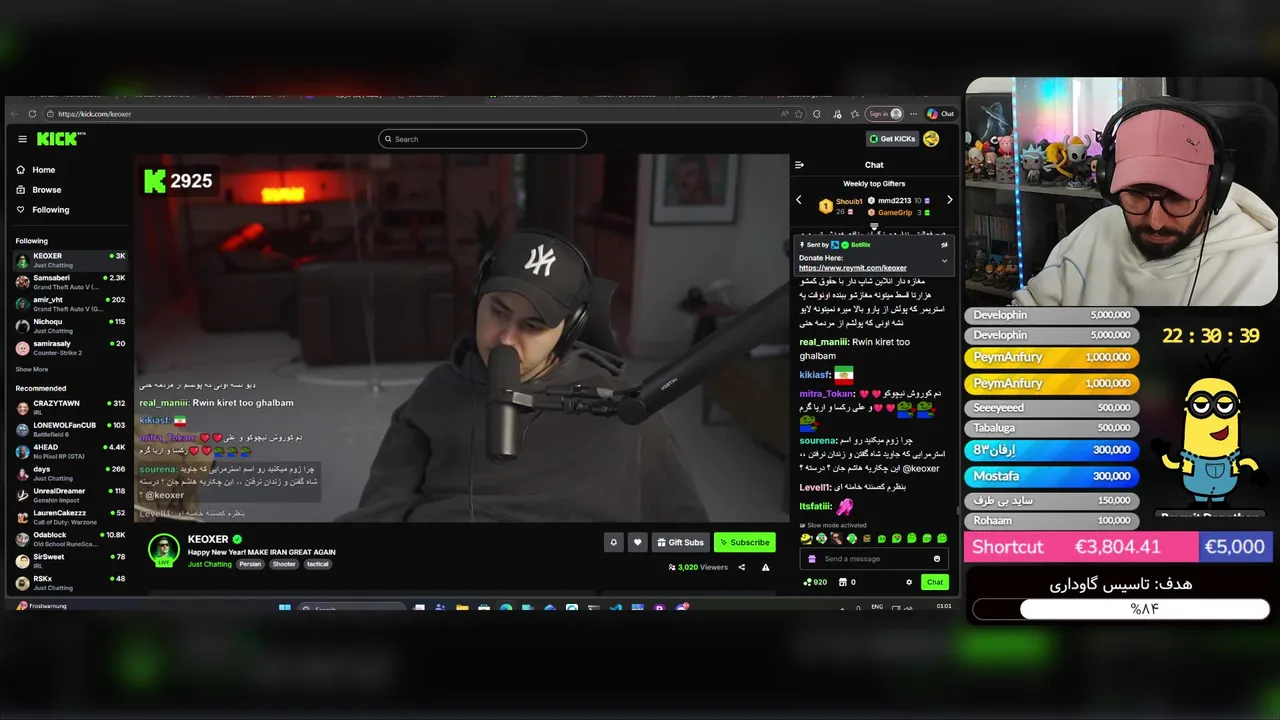The image size is (1280, 720).
Task: Open the hamburger menu beside the Kick logo
Action: [x=22, y=139]
